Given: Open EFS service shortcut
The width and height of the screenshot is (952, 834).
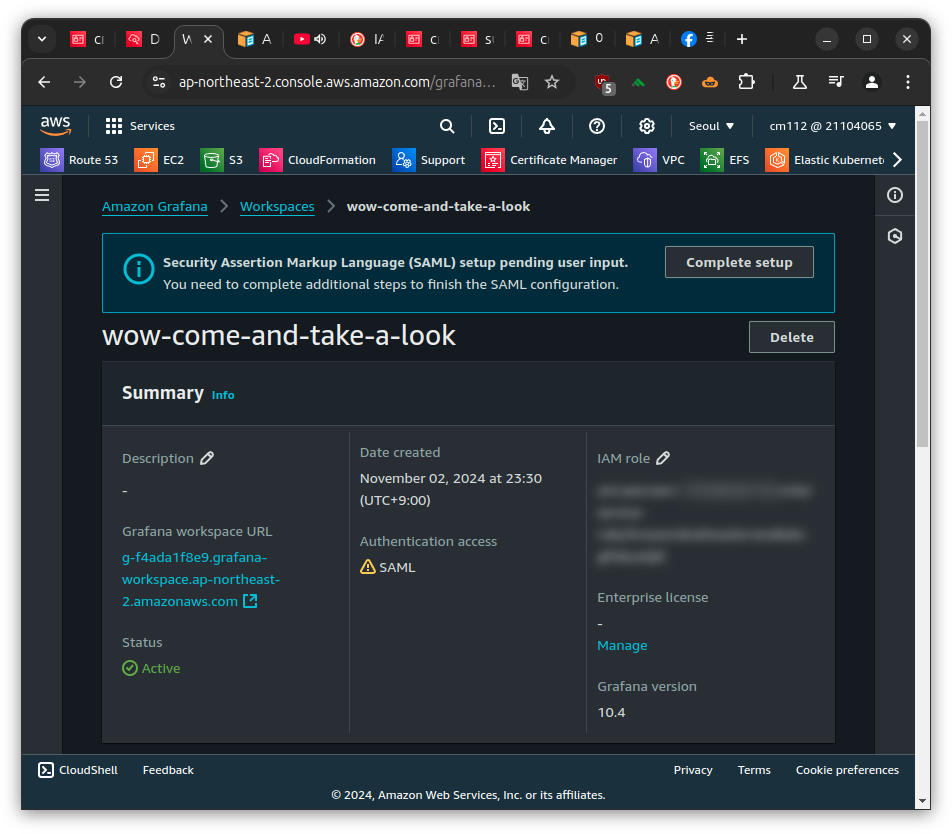Looking at the screenshot, I should click(x=725, y=160).
